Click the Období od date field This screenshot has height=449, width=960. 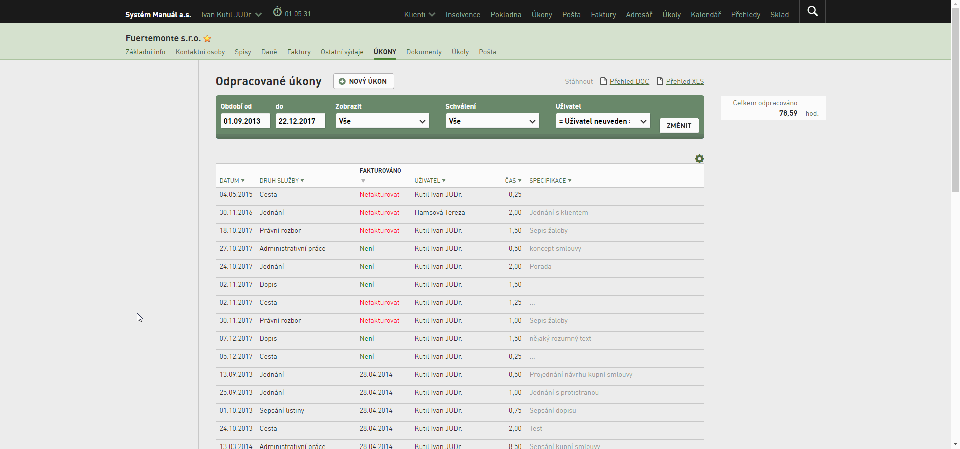pos(245,121)
